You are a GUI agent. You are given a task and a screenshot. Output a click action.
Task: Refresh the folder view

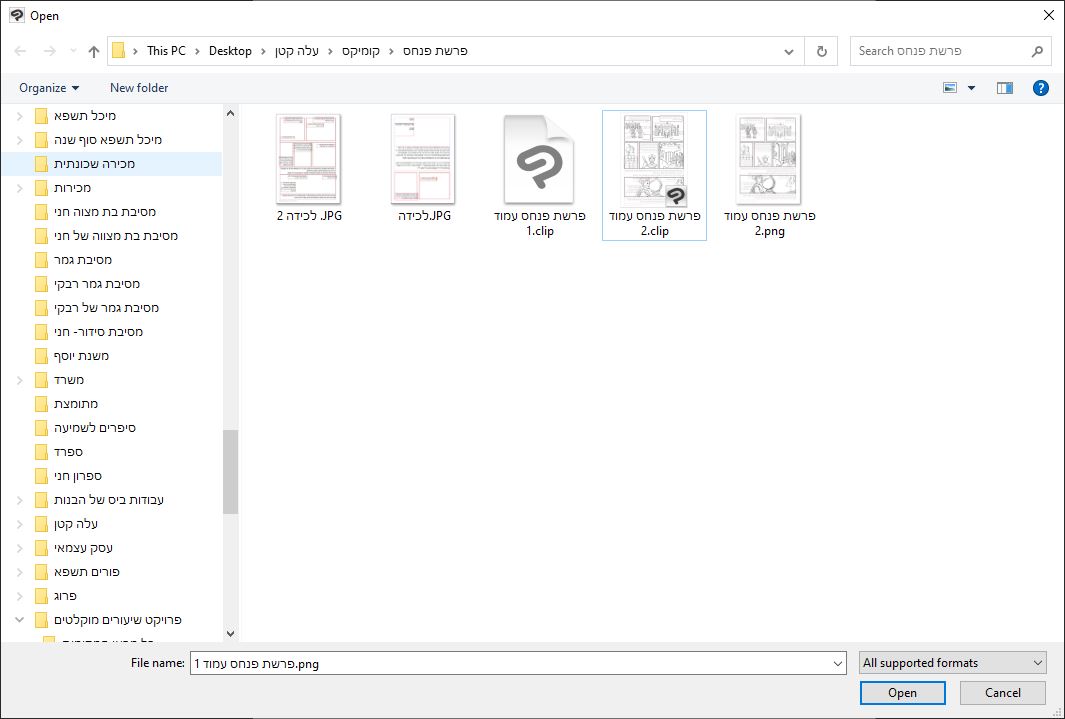[x=821, y=51]
